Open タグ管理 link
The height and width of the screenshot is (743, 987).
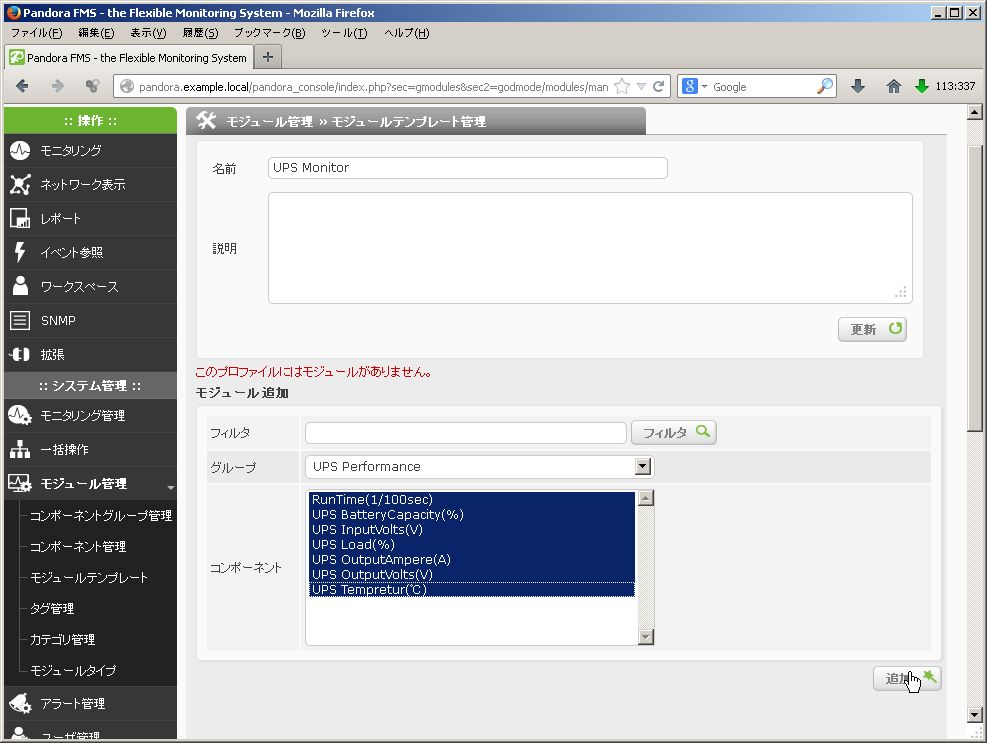click(52, 608)
